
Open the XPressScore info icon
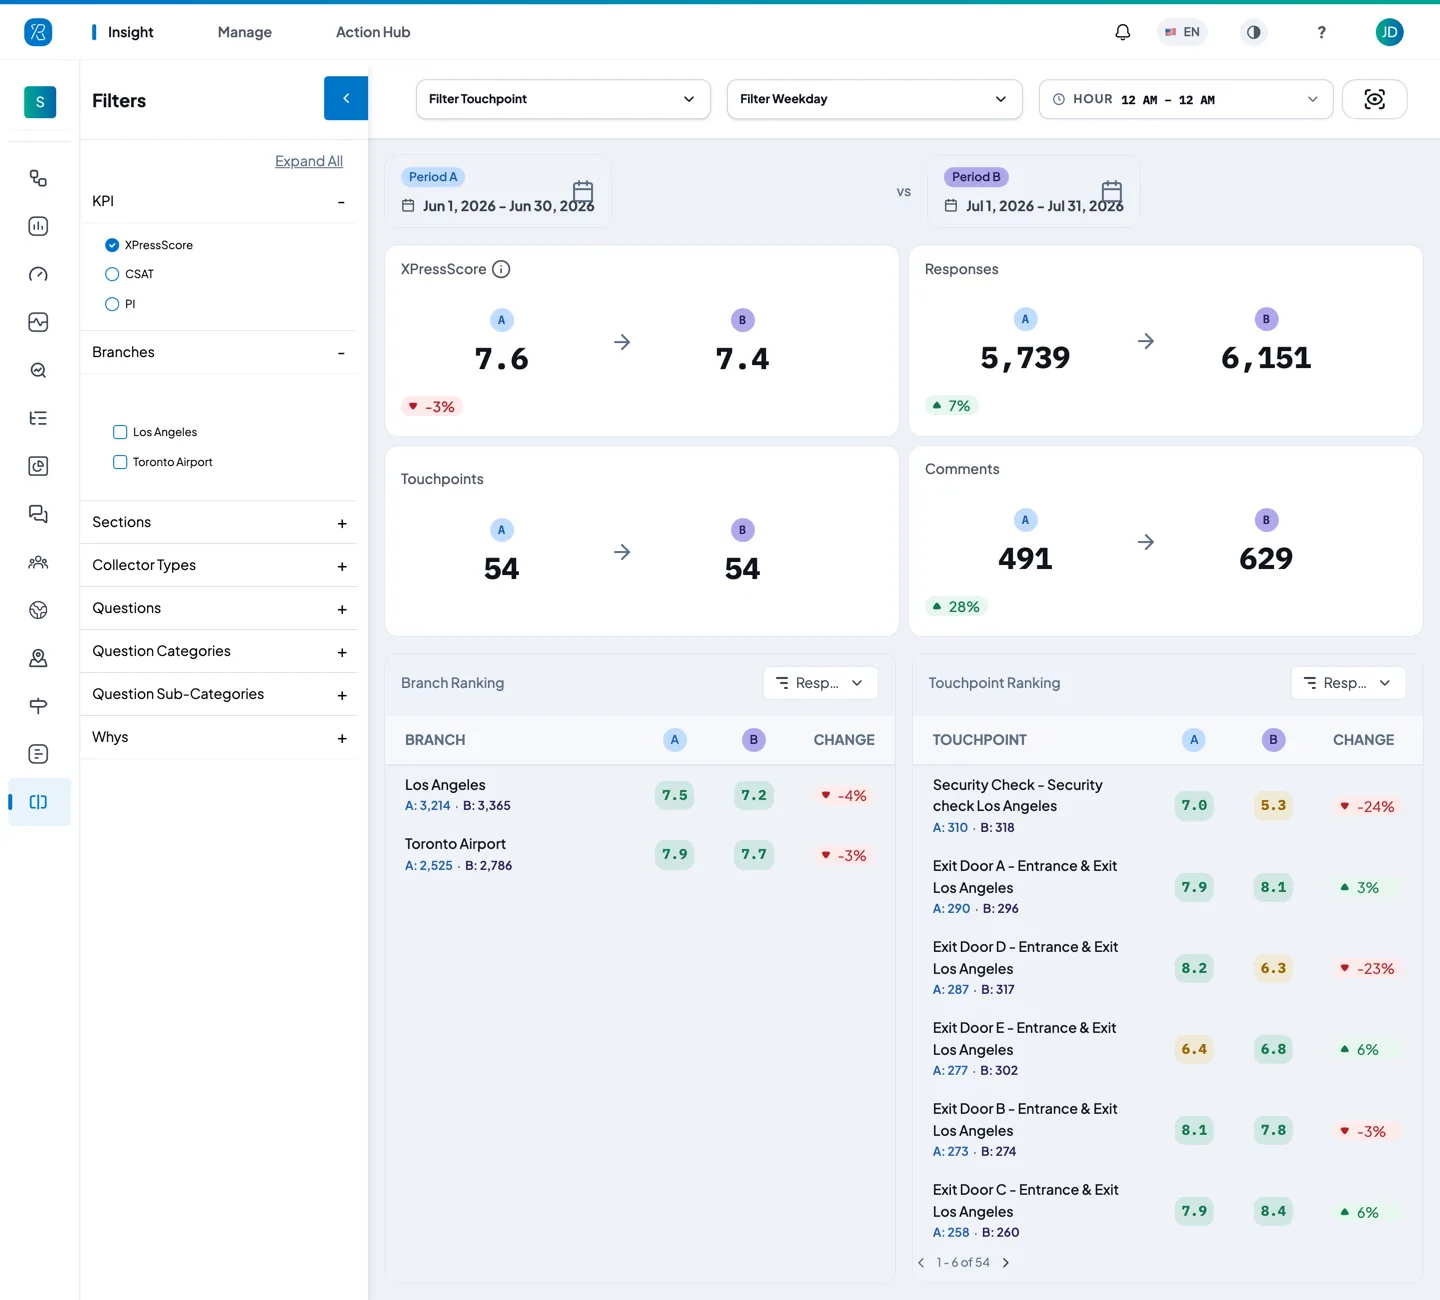pyautogui.click(x=502, y=269)
